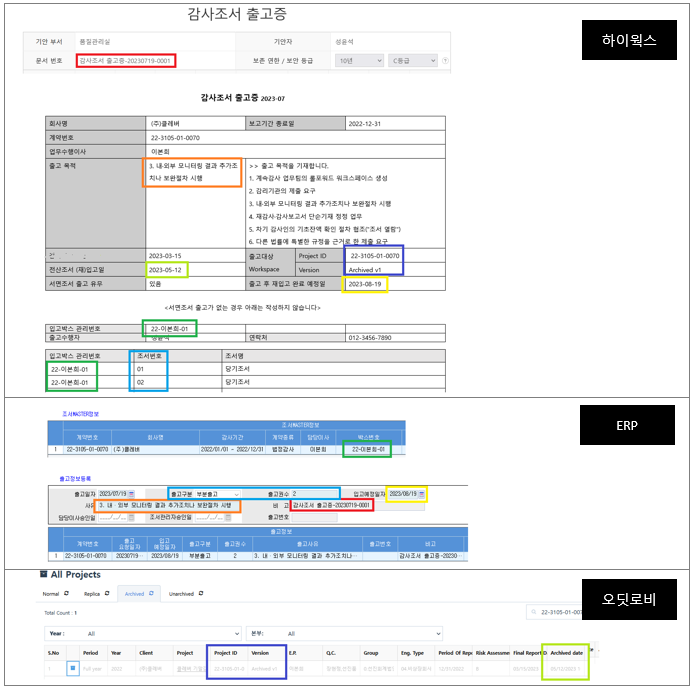Expand the 출고구분 부분출고 dropdown

tap(236, 494)
